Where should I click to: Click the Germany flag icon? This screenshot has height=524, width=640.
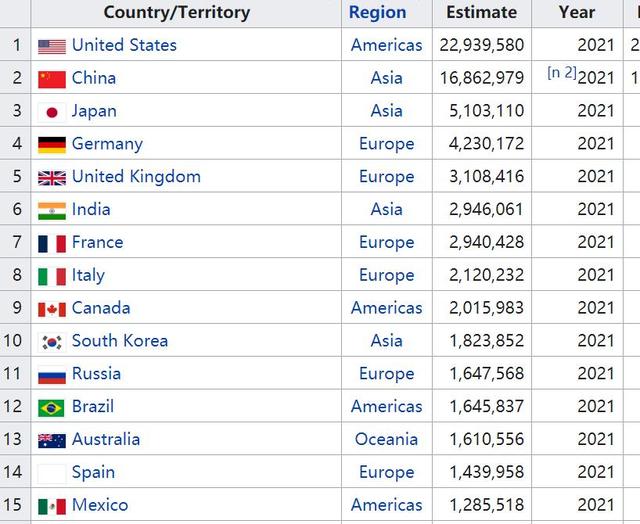tap(52, 145)
